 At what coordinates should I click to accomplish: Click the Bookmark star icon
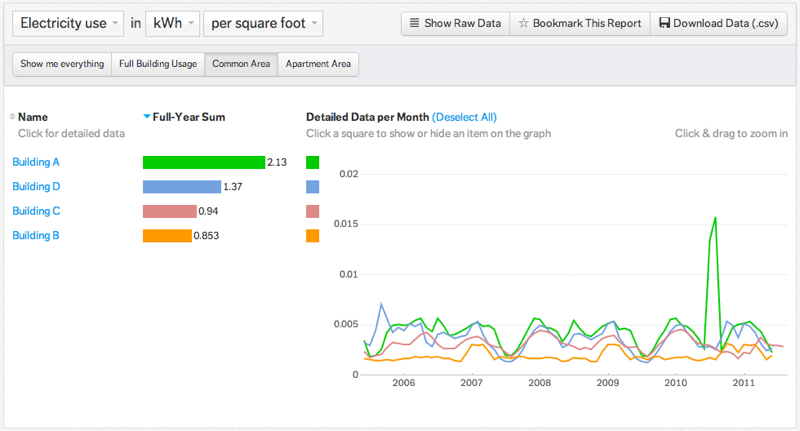coord(523,23)
